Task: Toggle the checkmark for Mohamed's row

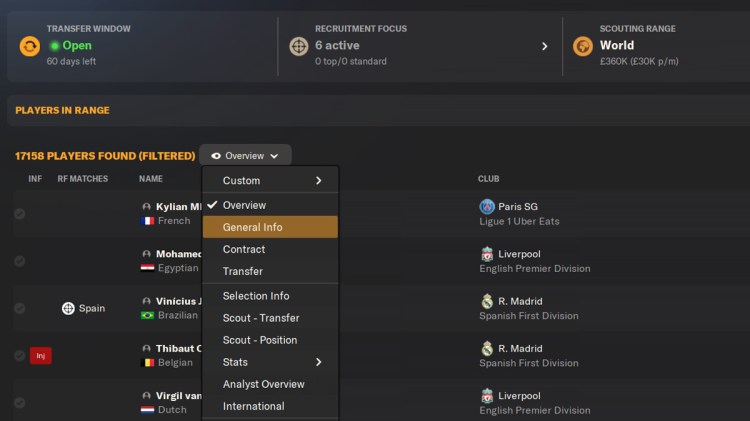Action: [x=19, y=261]
